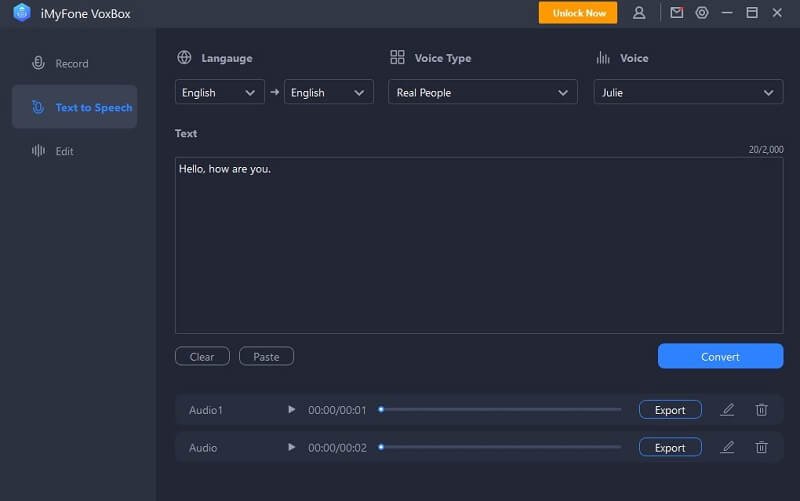
Task: Click the Audio clip name in the second row
Action: 203,447
